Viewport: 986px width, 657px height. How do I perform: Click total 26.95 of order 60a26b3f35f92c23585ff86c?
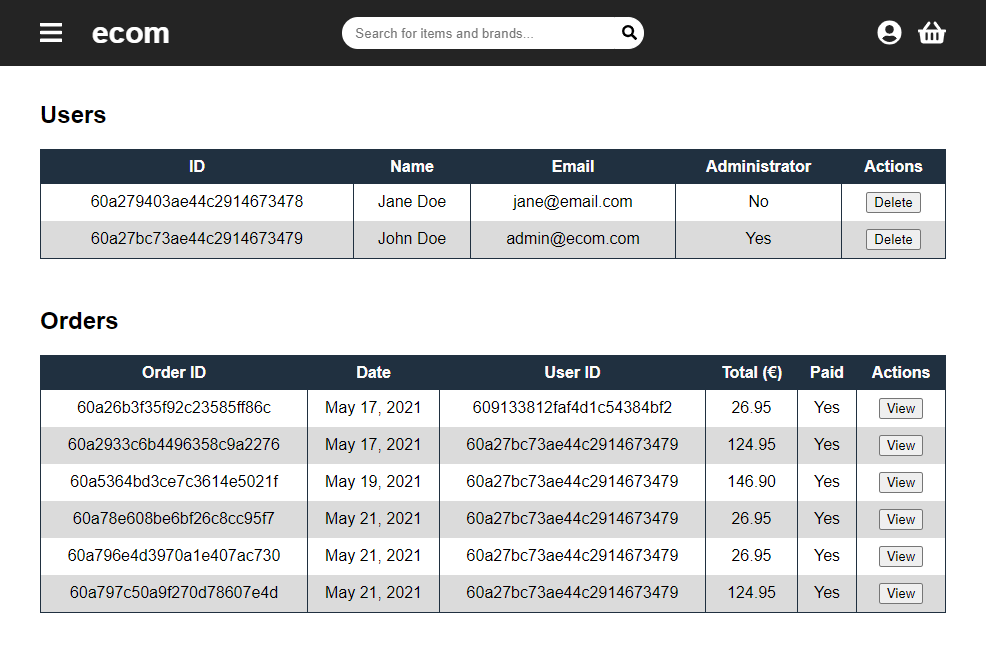pyautogui.click(x=751, y=408)
